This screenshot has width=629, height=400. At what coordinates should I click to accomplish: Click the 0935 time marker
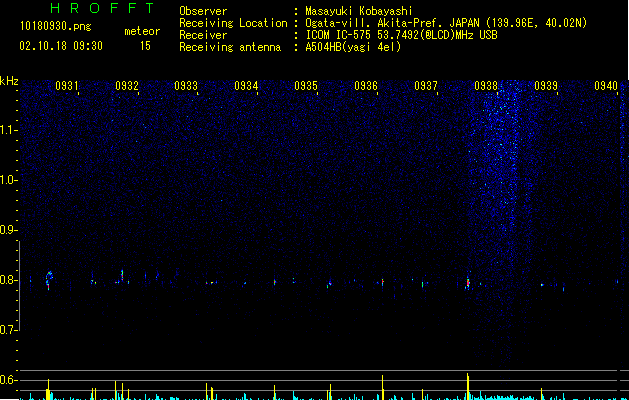306,86
